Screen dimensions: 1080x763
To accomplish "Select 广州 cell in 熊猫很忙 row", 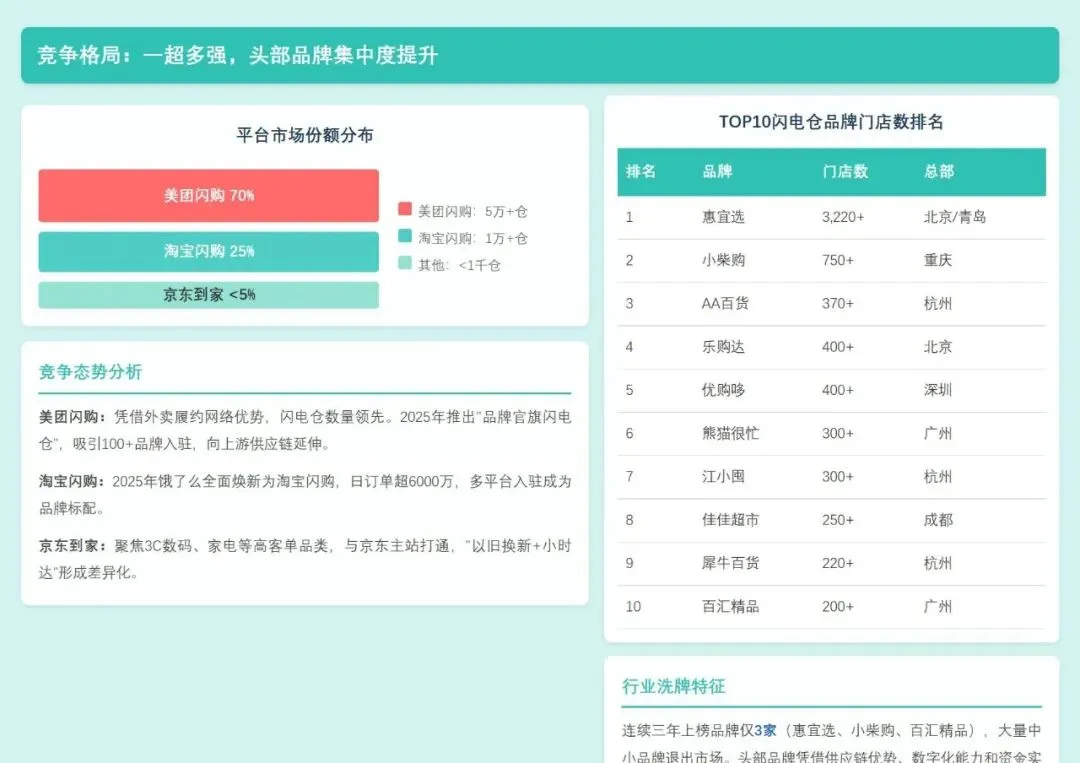I will (937, 434).
